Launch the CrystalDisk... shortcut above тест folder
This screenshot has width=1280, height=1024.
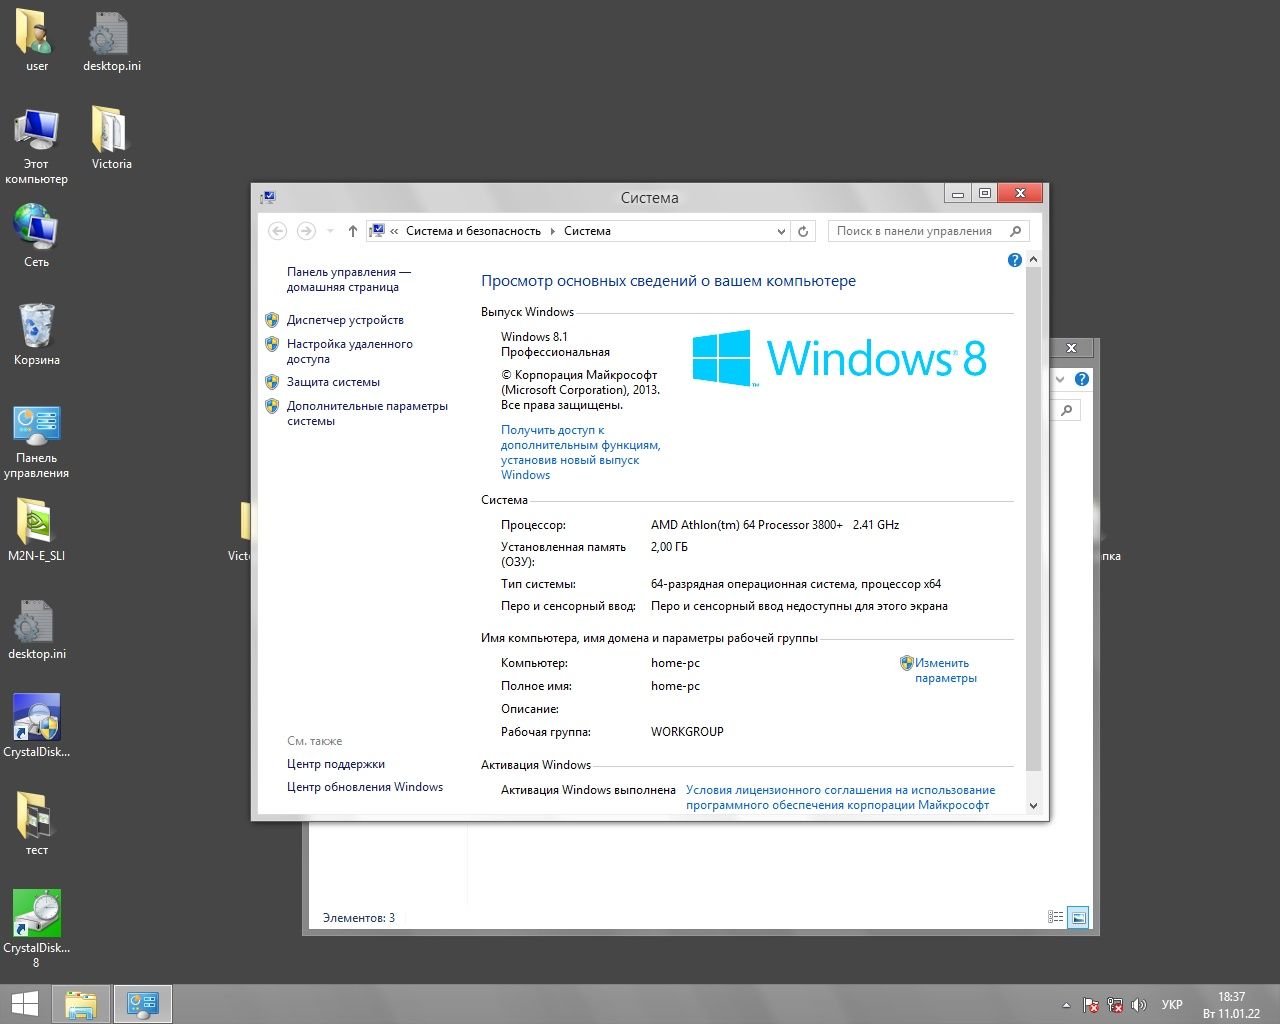(36, 726)
